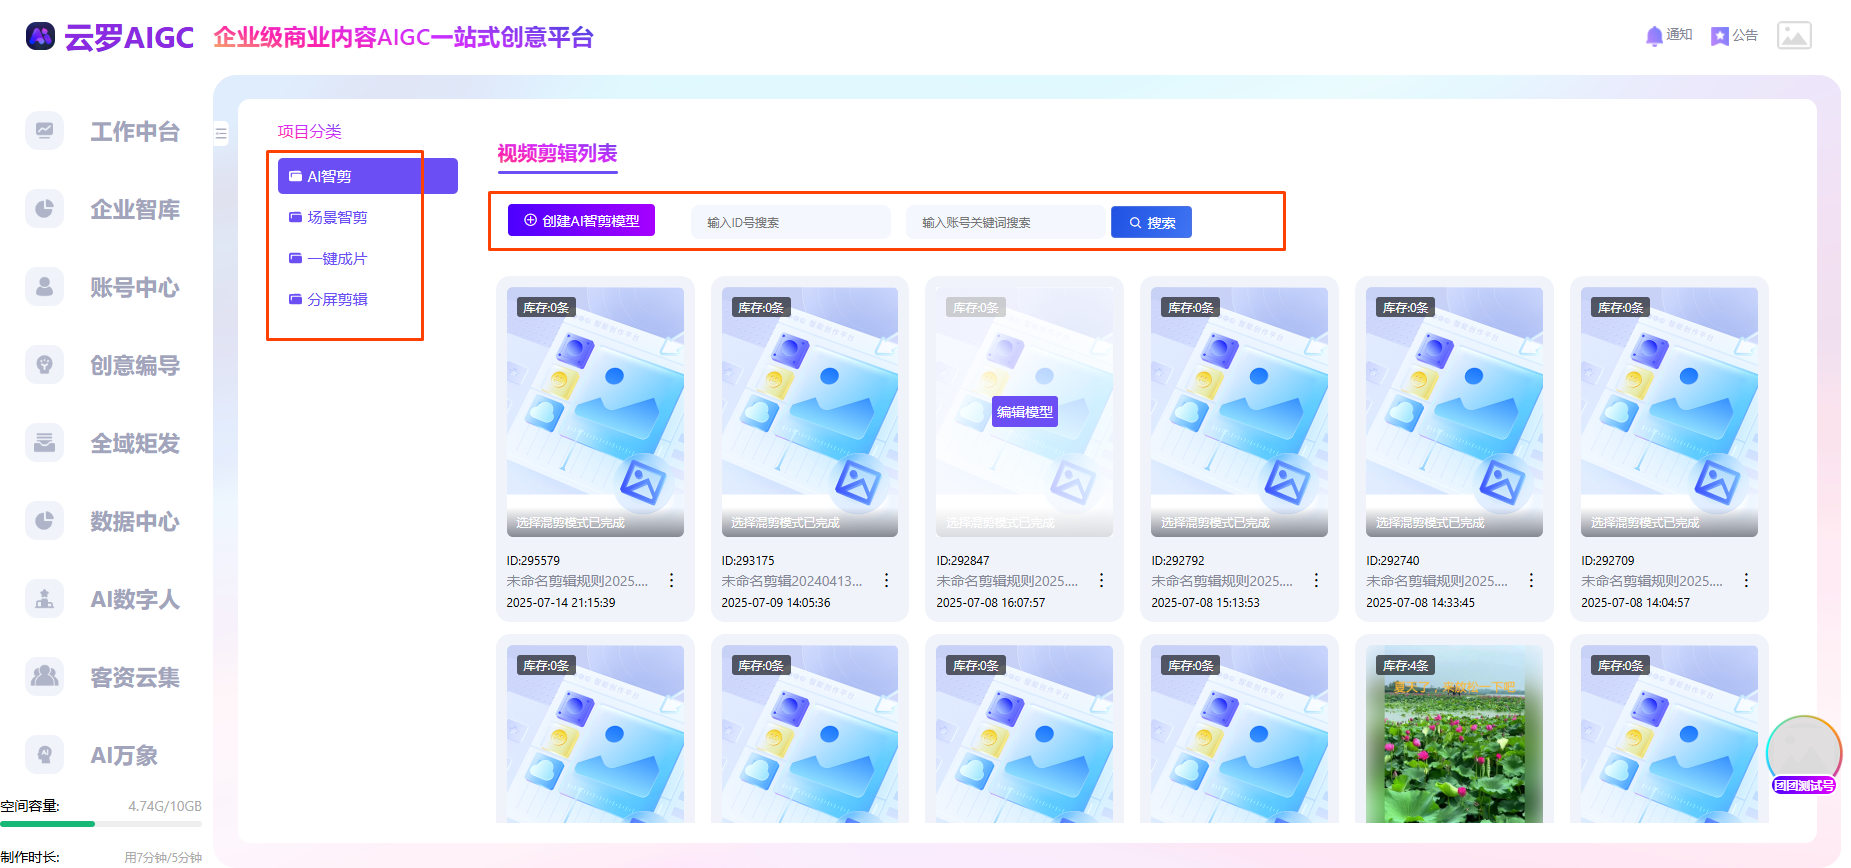Open 创意编导 lightbulb icon
1851x868 pixels.
[45, 365]
